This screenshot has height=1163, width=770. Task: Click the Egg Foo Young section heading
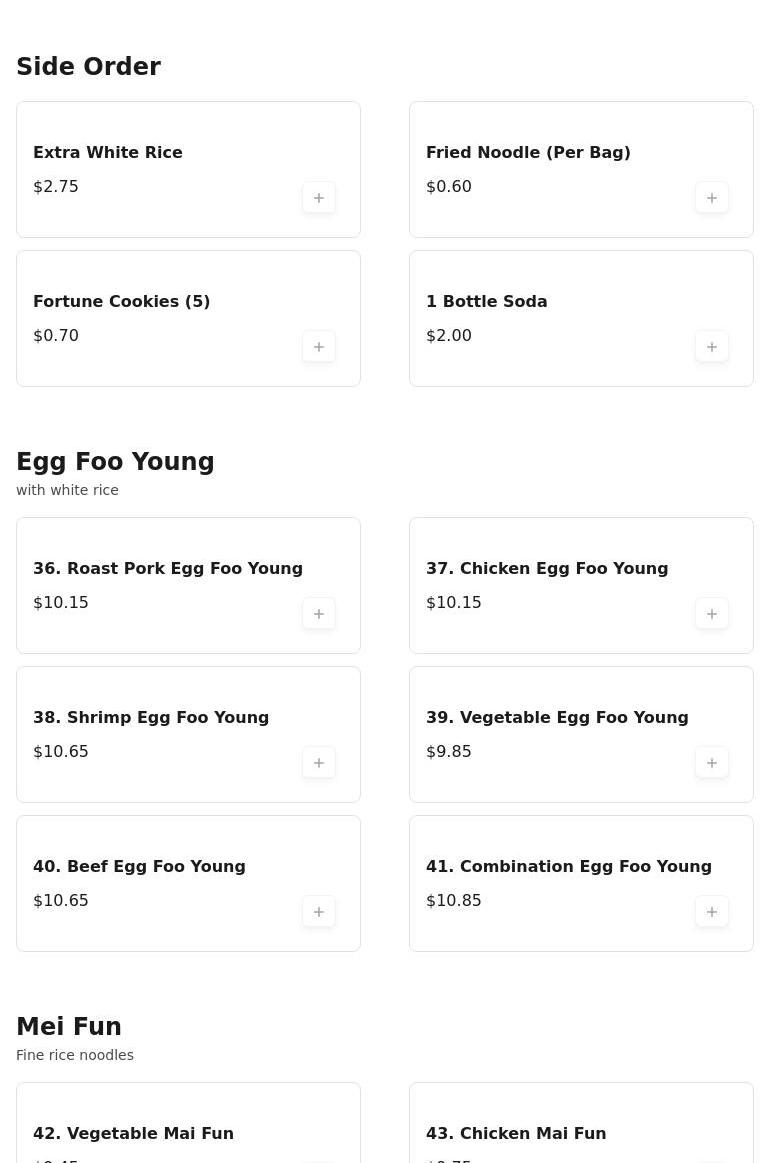pos(115,462)
